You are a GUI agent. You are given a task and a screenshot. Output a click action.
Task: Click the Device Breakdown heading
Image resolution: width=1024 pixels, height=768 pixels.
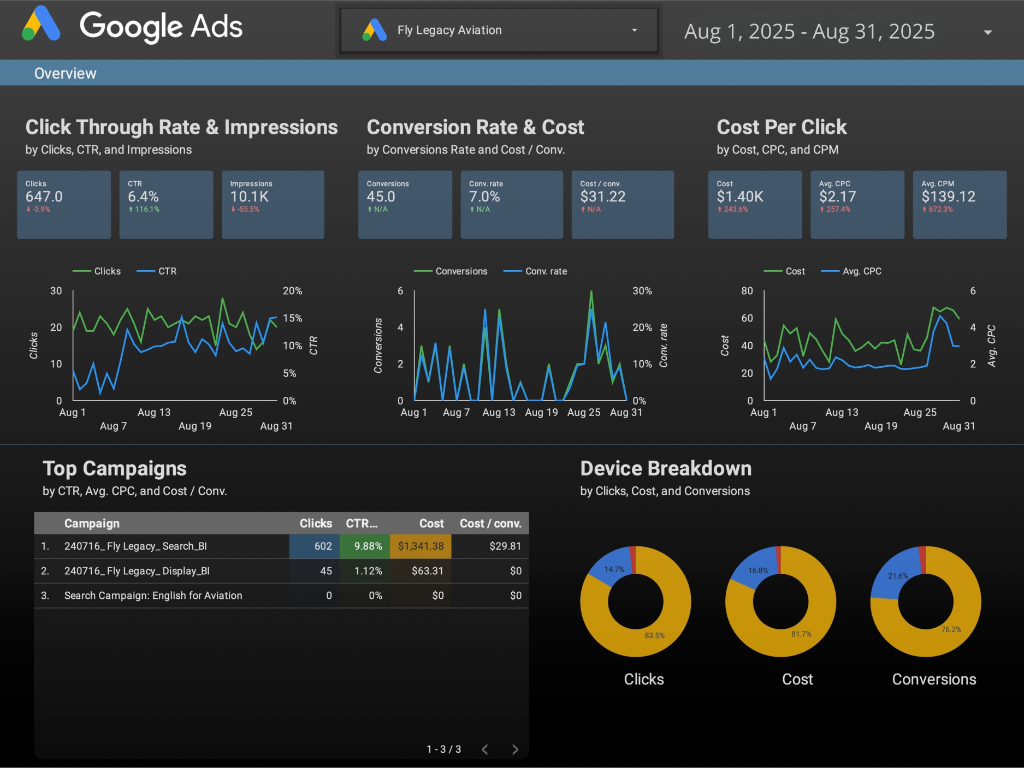tap(665, 468)
